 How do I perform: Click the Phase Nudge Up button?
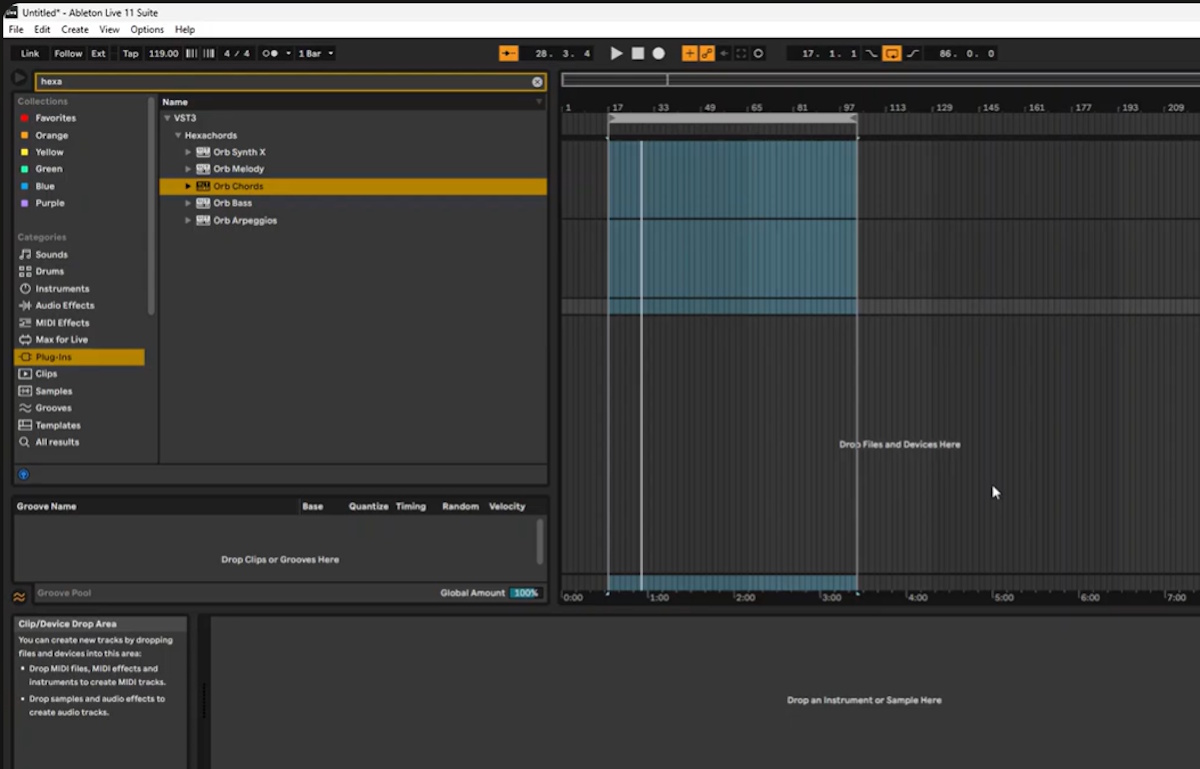tap(209, 53)
